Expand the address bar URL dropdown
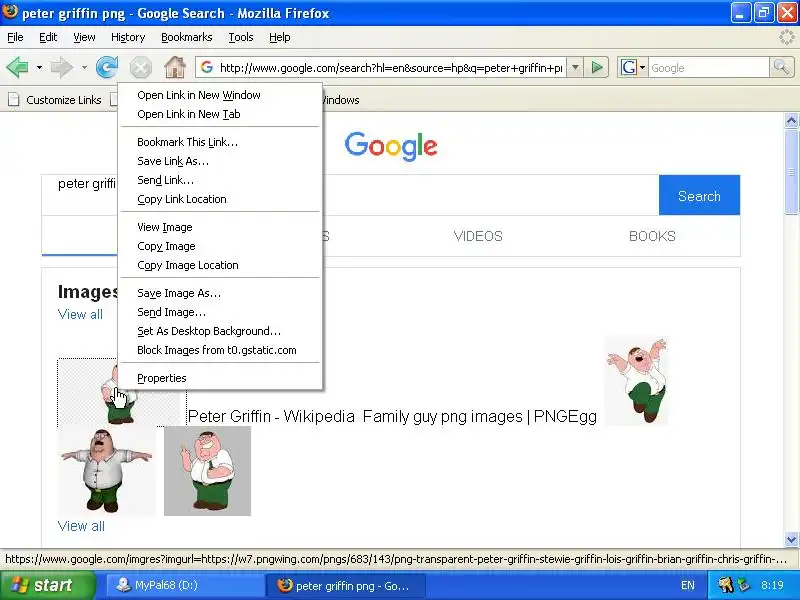Viewport: 800px width, 600px height. [x=575, y=67]
